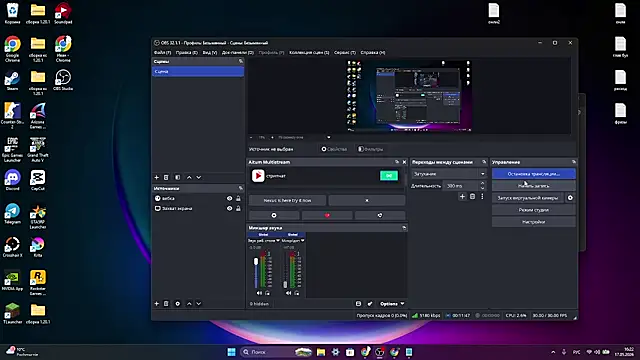The height and width of the screenshot is (360, 640).
Task: Hide the webcam source with eye icon
Action: pos(229,198)
